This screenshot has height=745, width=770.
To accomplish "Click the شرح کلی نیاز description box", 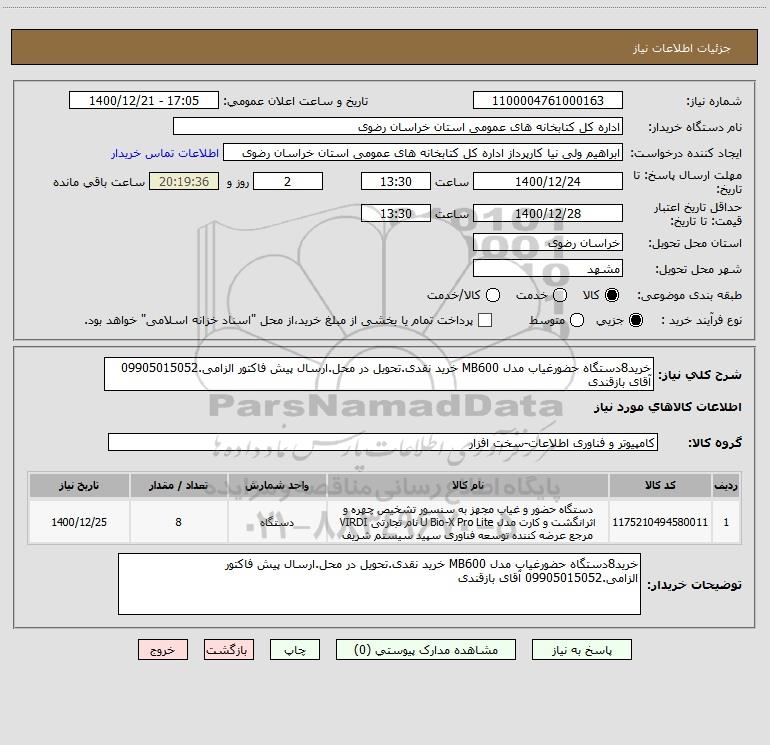I will (379, 374).
